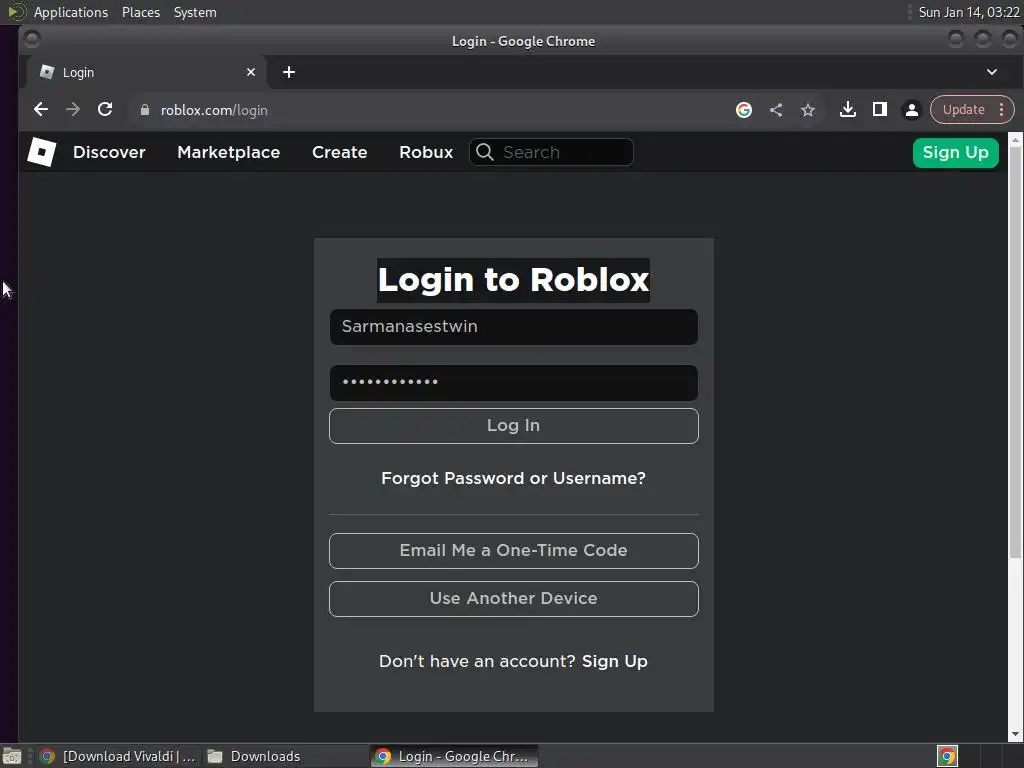The image size is (1024, 768).
Task: Toggle the side panel icon
Action: pyautogui.click(x=880, y=110)
